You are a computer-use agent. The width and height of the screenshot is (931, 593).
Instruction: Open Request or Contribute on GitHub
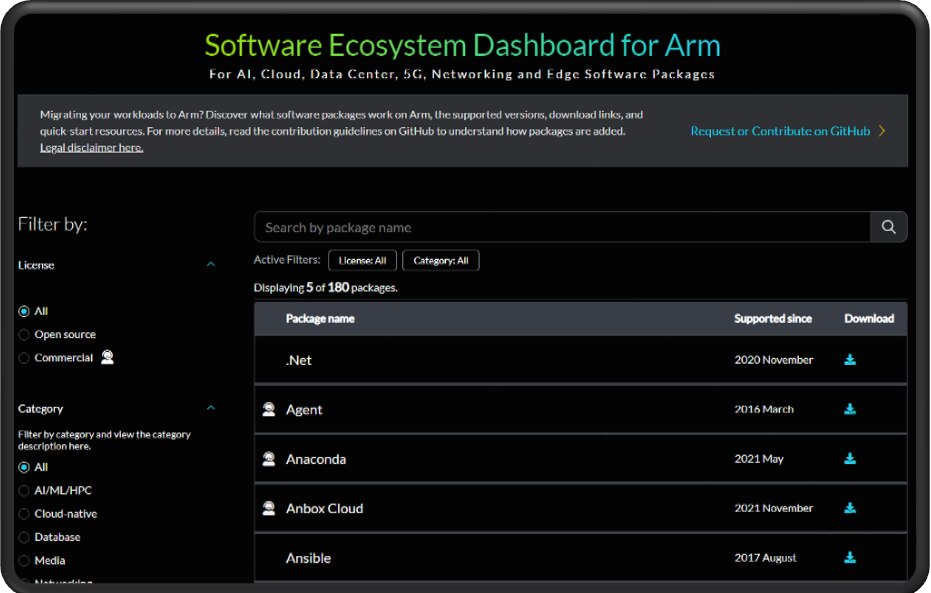pyautogui.click(x=777, y=130)
